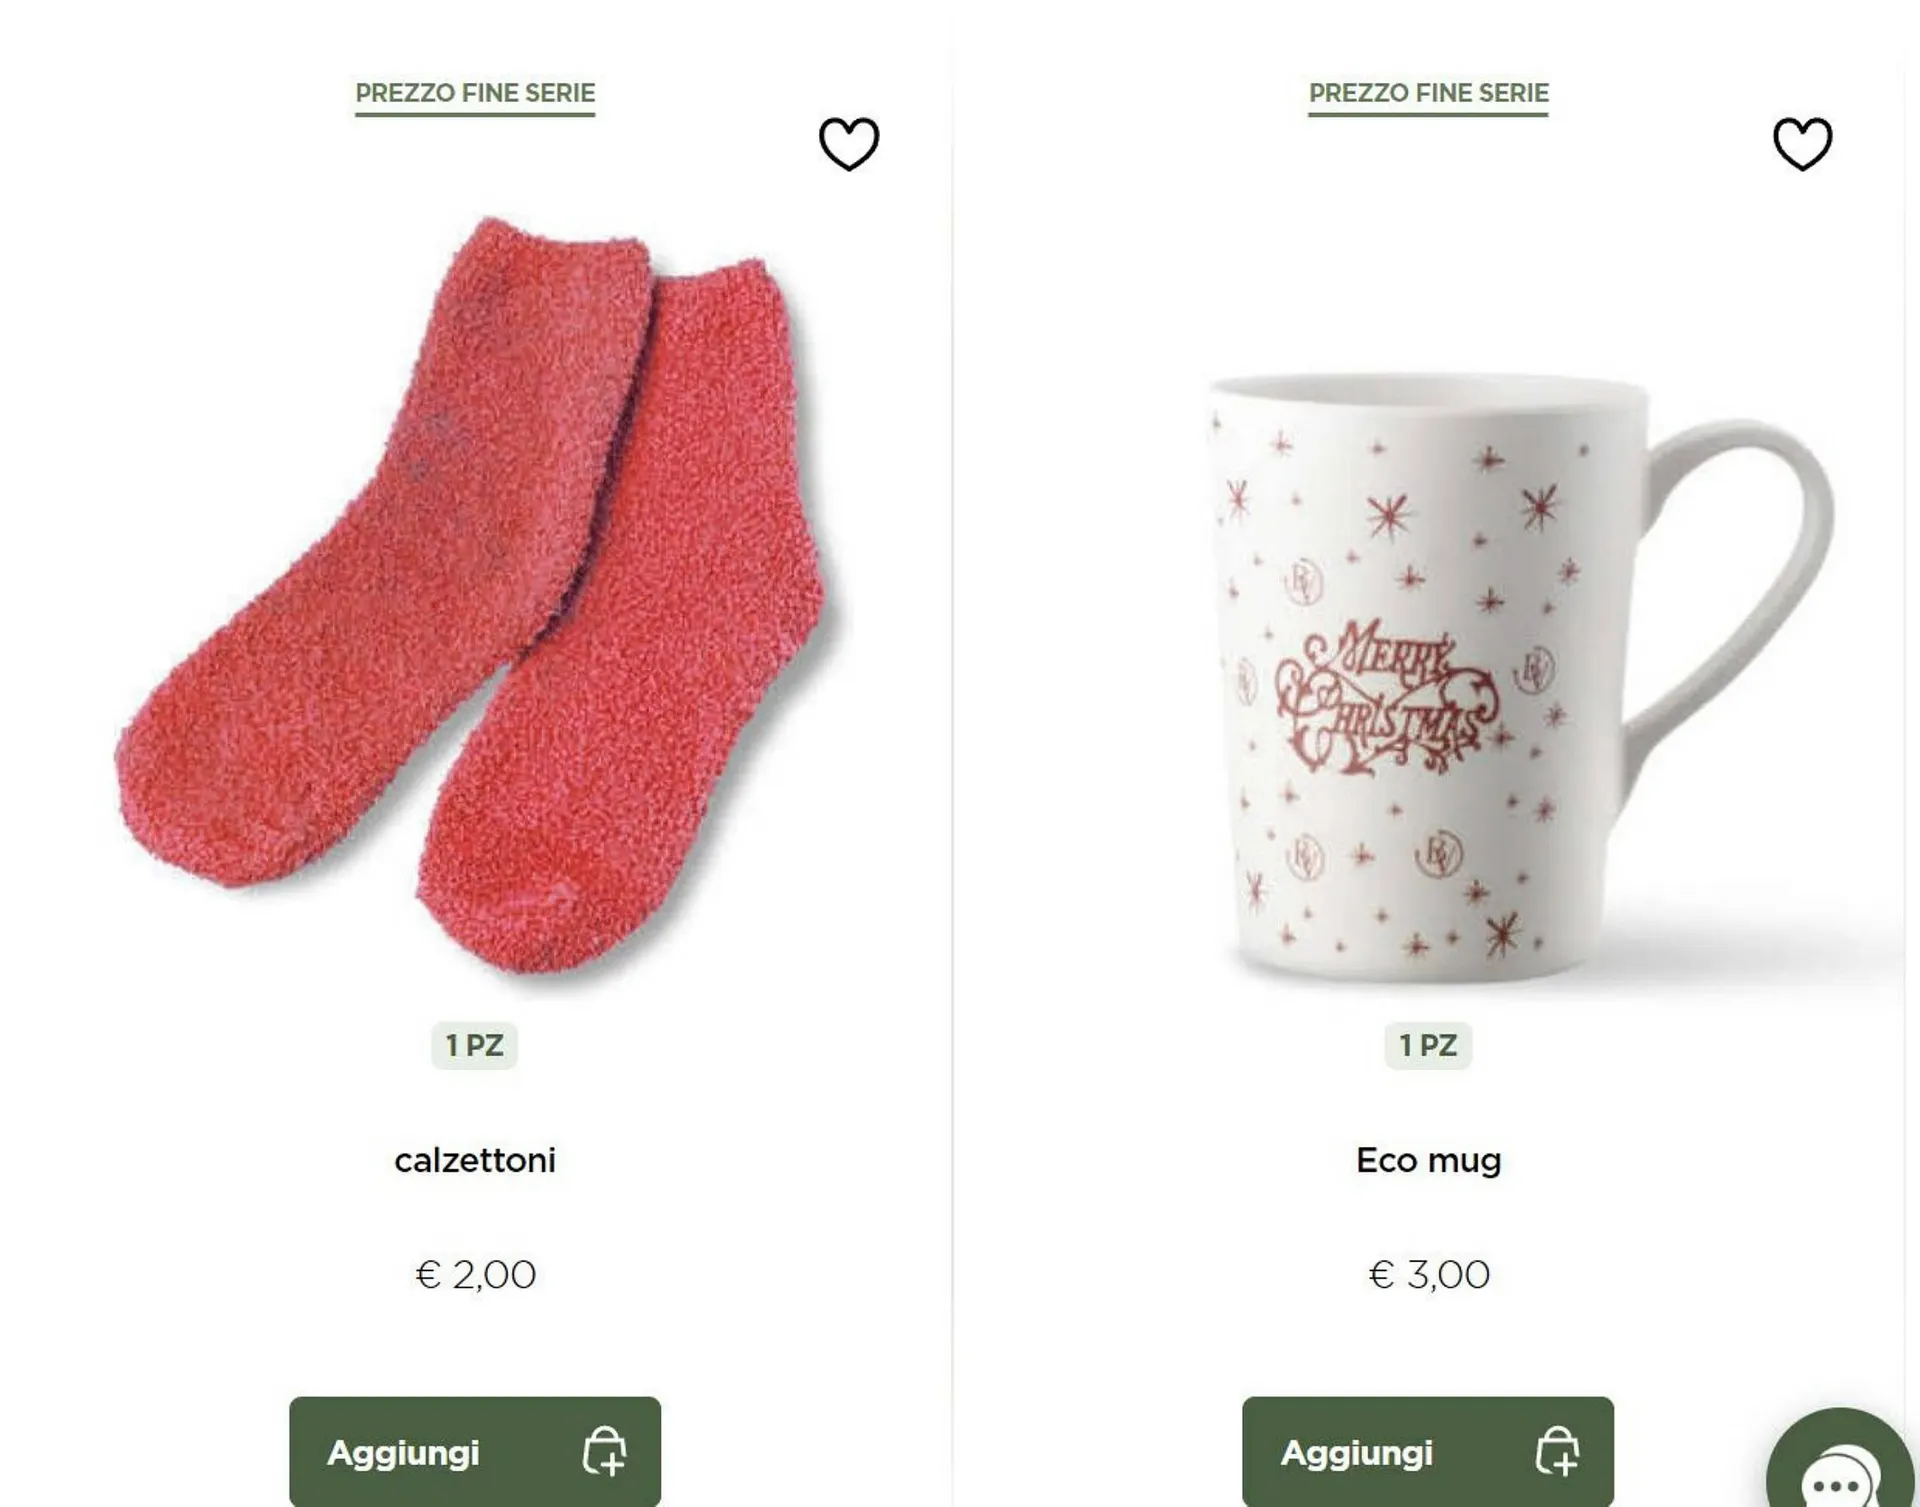Screen dimensions: 1920x1507
Task: Click the € 2,00 price of calzettoni
Action: (x=475, y=1275)
